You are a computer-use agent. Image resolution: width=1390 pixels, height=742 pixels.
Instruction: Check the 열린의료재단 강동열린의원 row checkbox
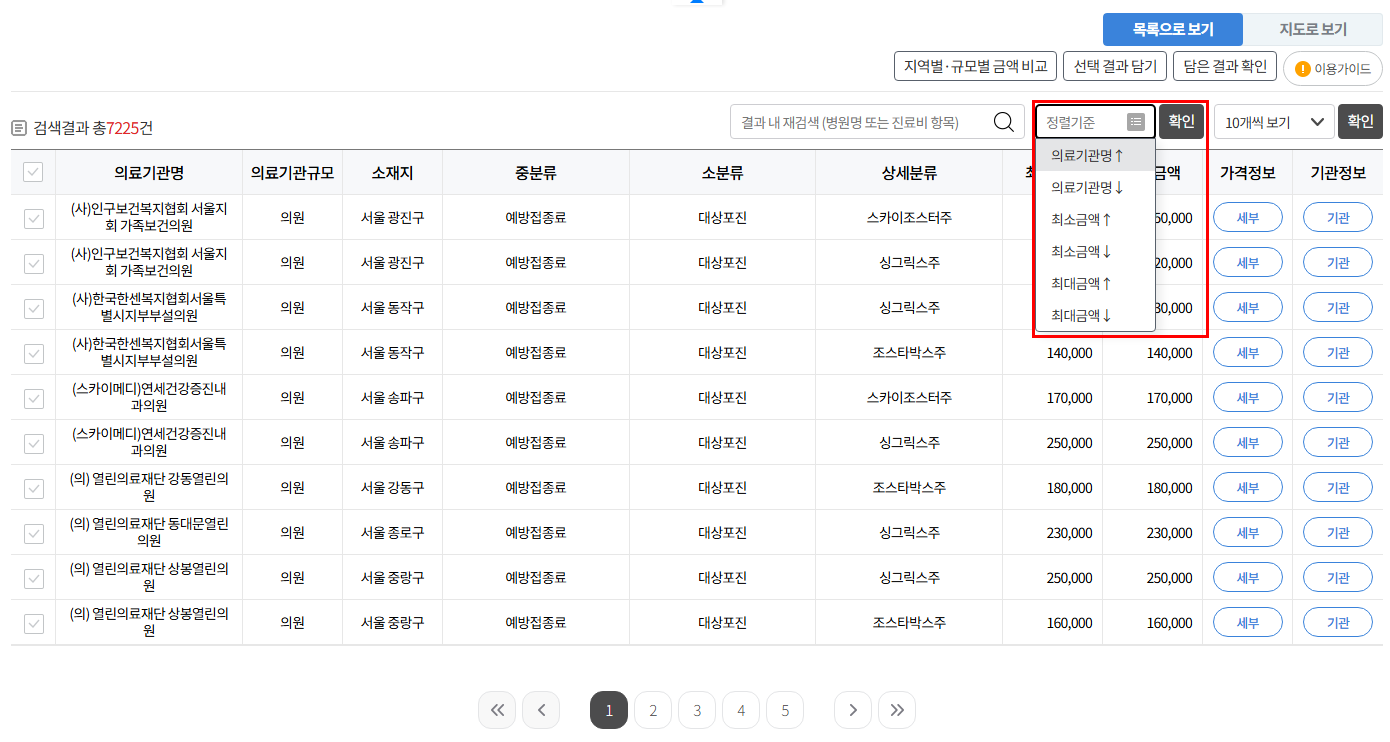click(33, 487)
